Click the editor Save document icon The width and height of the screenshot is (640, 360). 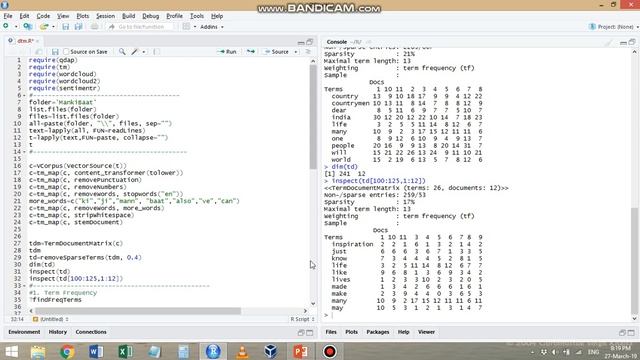pos(55,52)
